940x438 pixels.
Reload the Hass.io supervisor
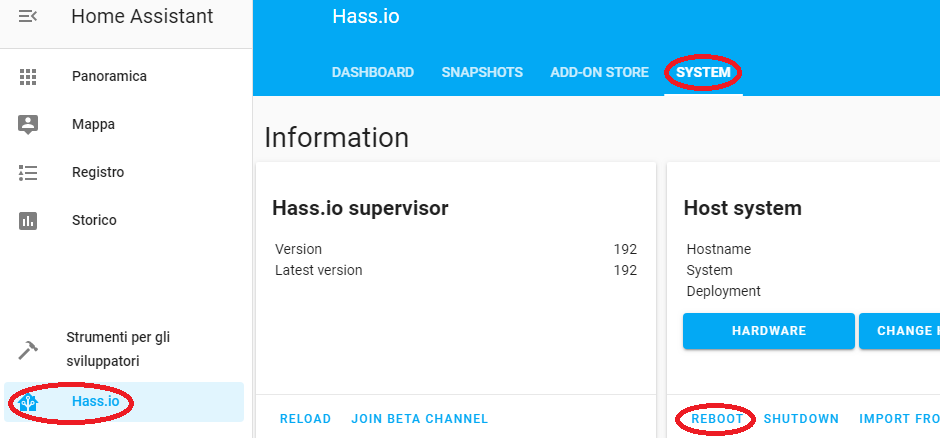(305, 419)
